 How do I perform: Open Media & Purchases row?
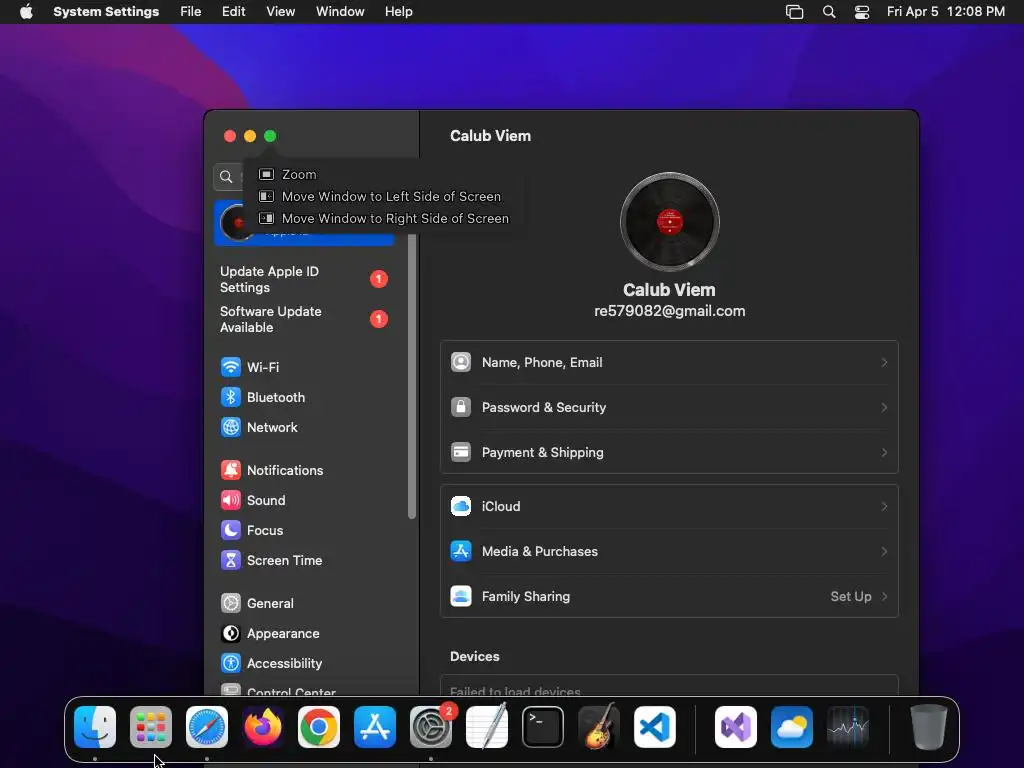[669, 552]
